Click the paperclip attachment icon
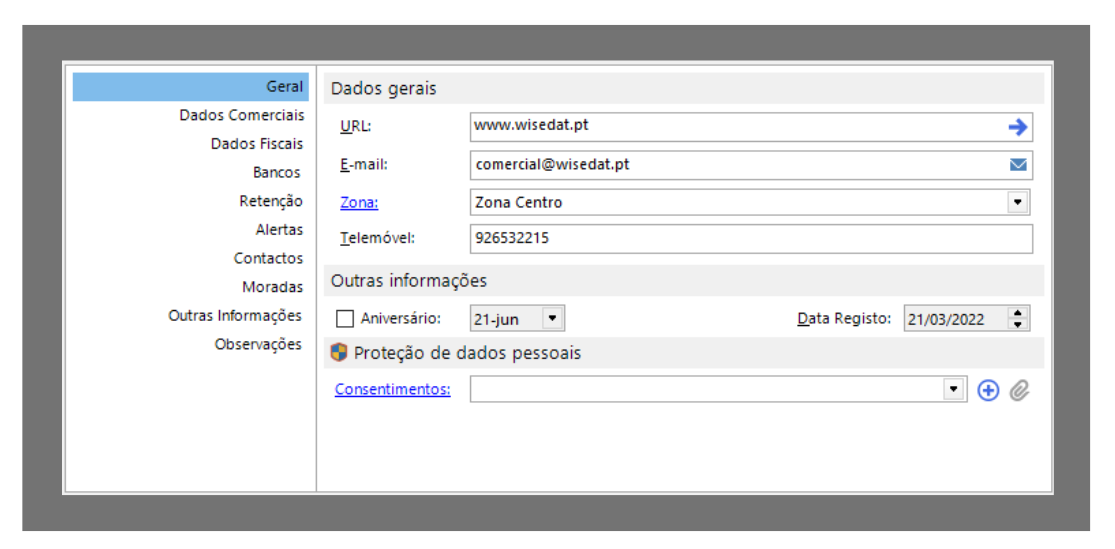Viewport: 1115px width, 549px height. 1019,391
